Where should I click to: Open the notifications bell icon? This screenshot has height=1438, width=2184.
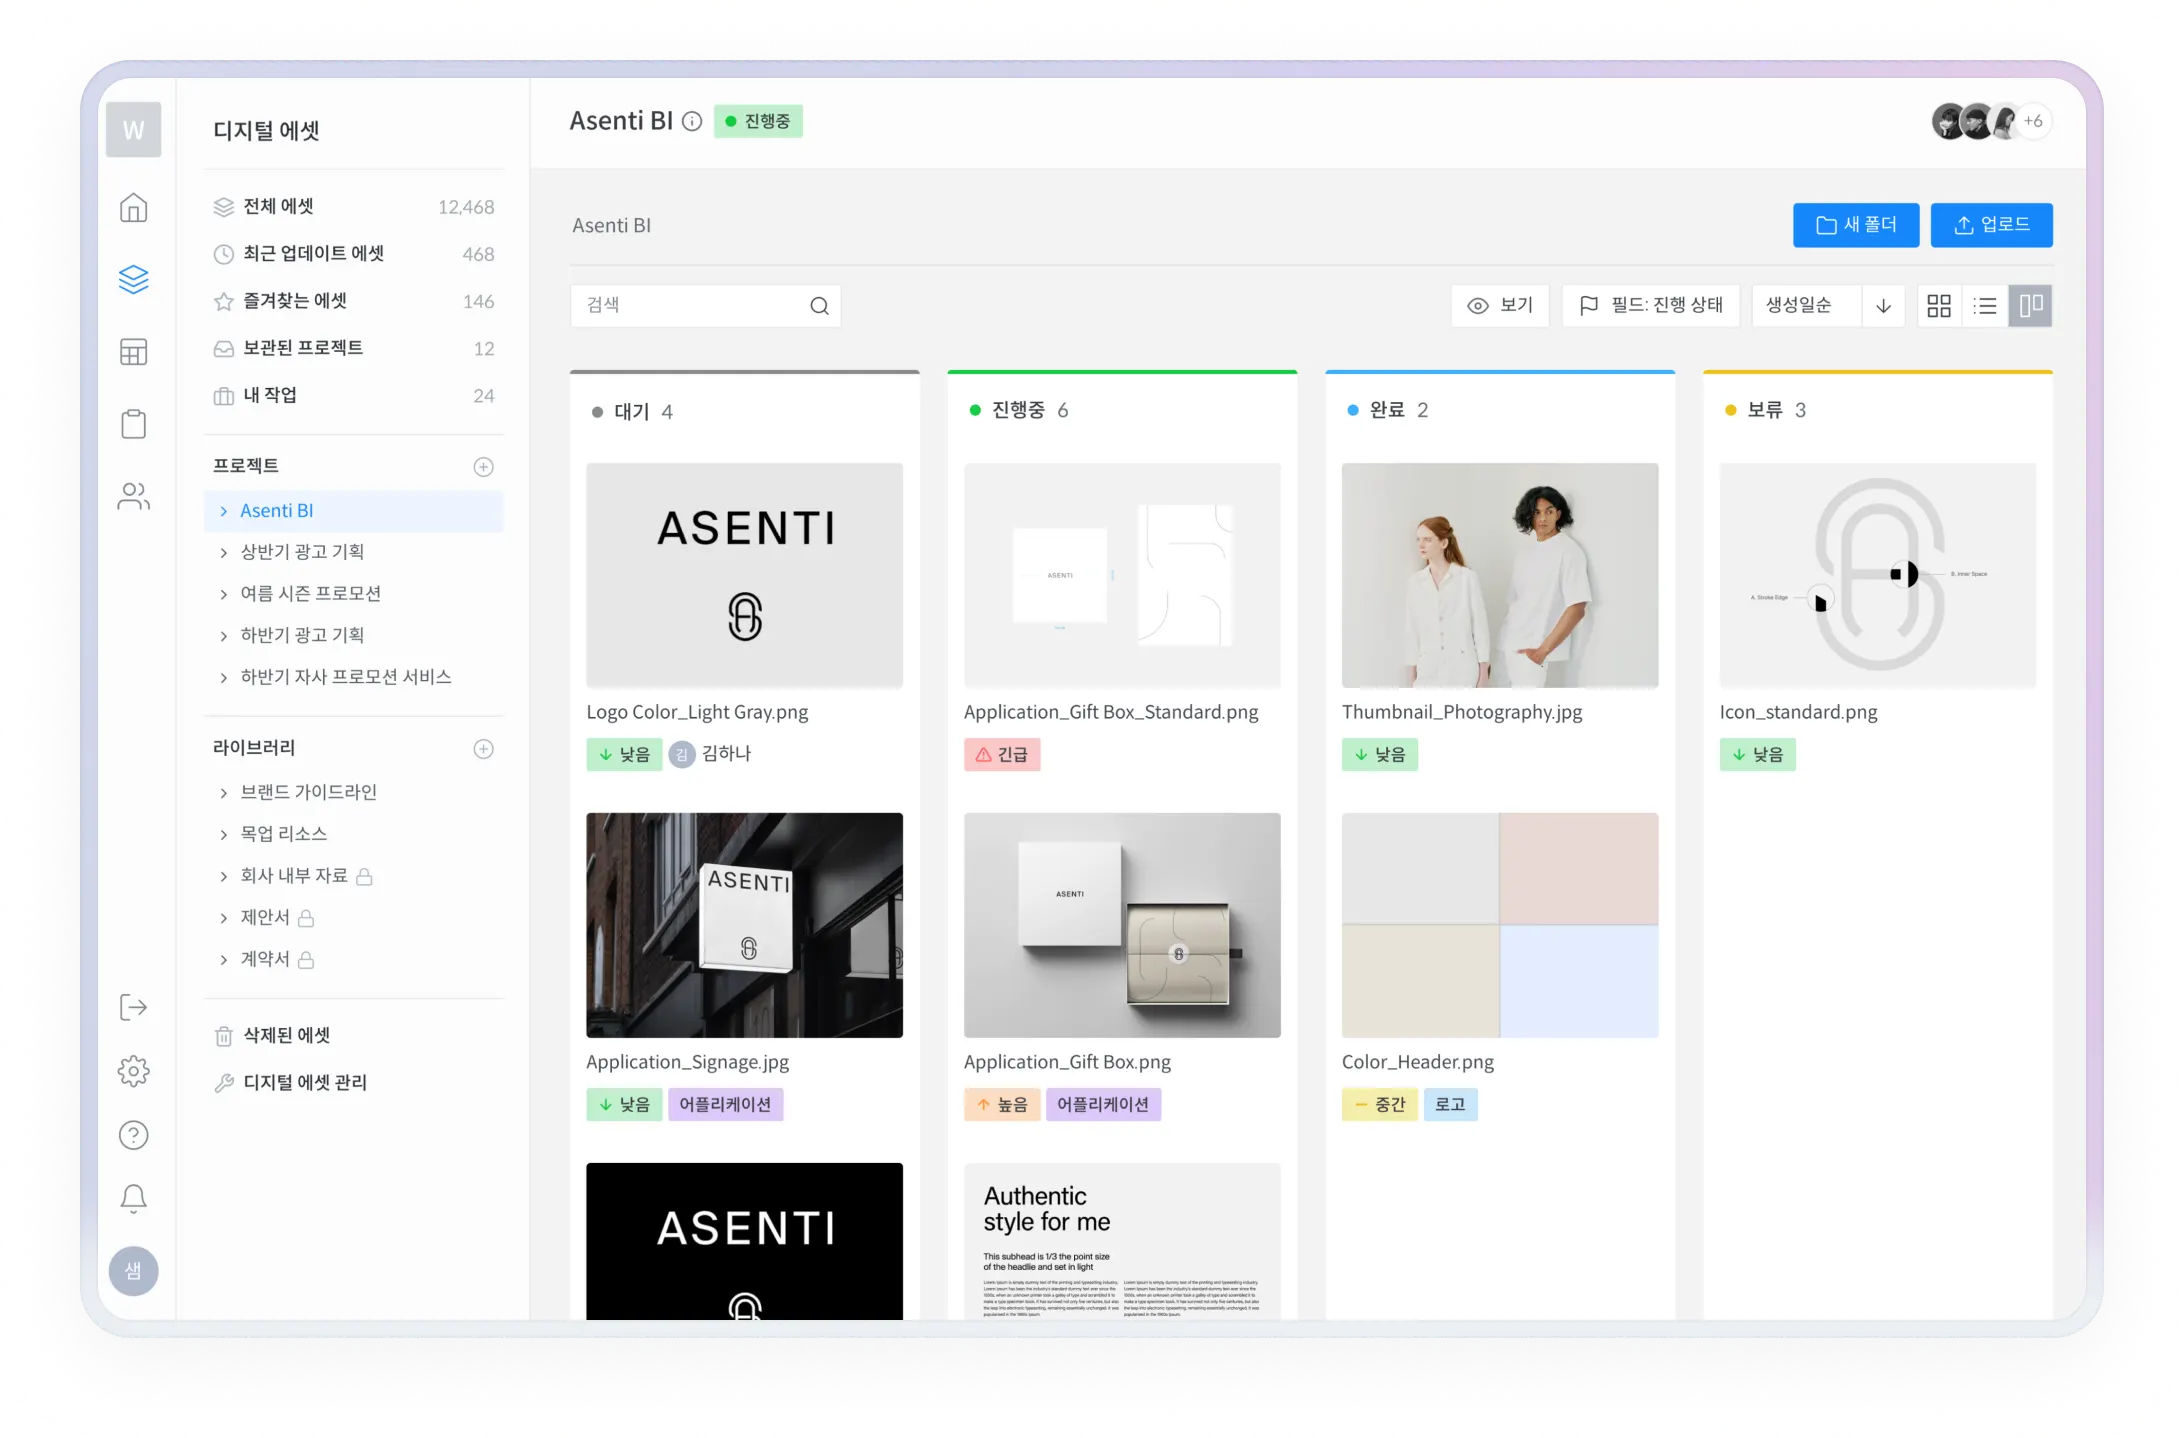tap(133, 1198)
